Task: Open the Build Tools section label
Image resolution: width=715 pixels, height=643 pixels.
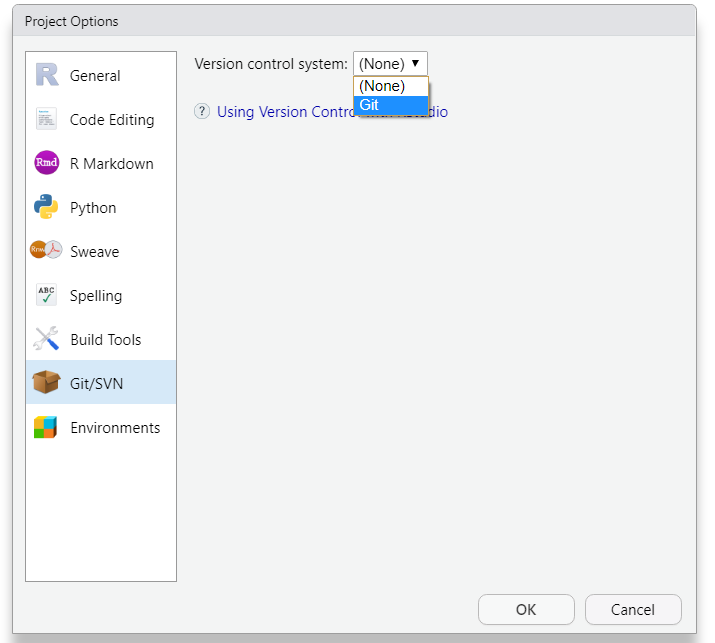Action: coord(106,340)
